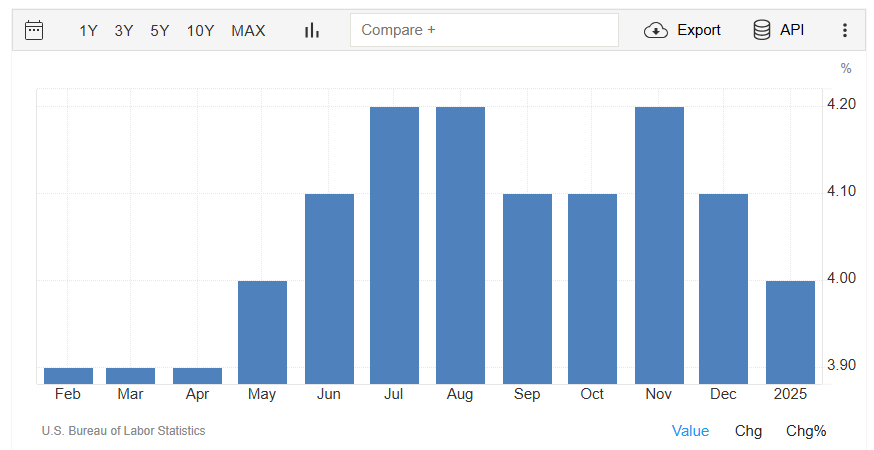
Task: Switch to Chg% display mode
Action: tap(806, 431)
